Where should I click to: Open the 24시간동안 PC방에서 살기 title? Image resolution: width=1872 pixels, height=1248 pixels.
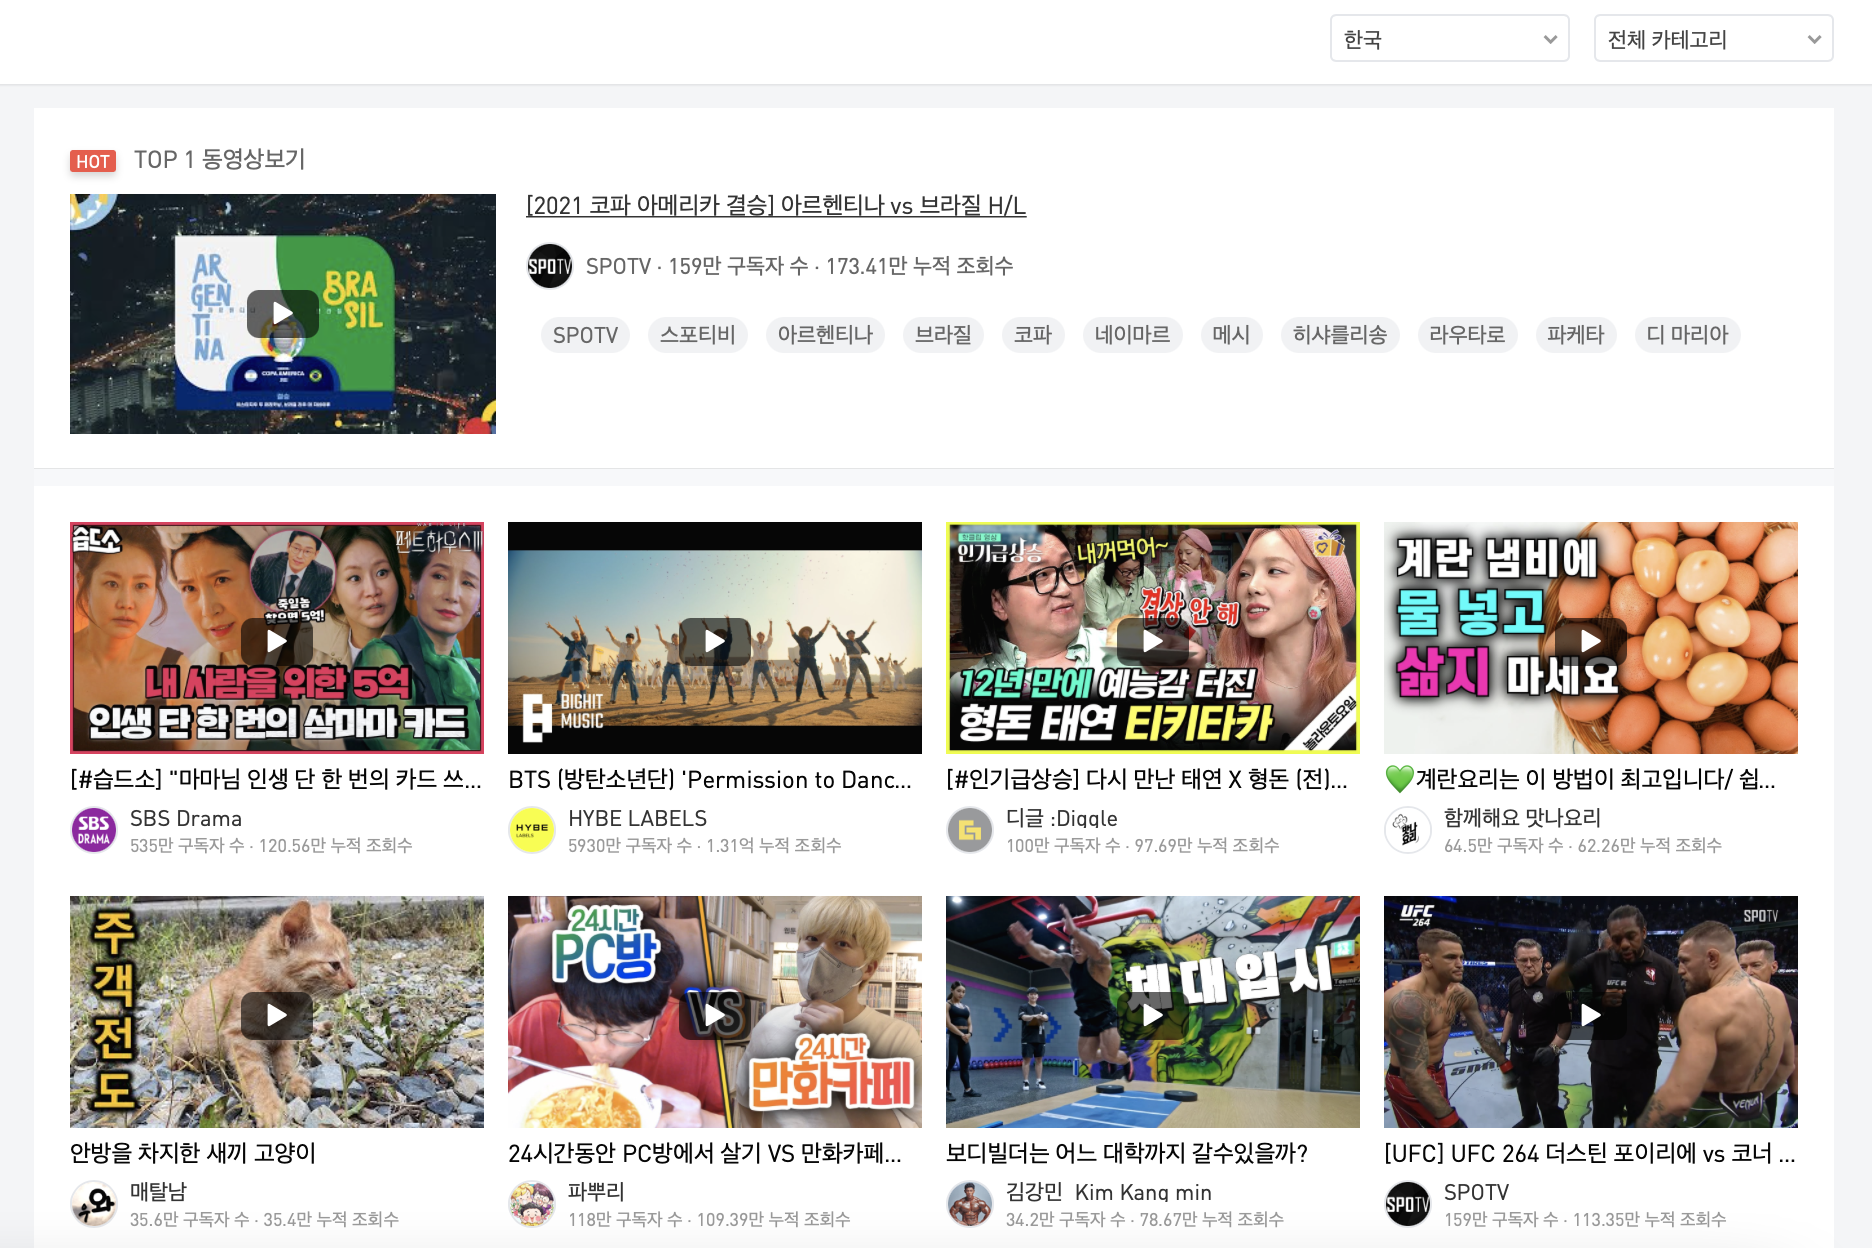[x=705, y=1154]
